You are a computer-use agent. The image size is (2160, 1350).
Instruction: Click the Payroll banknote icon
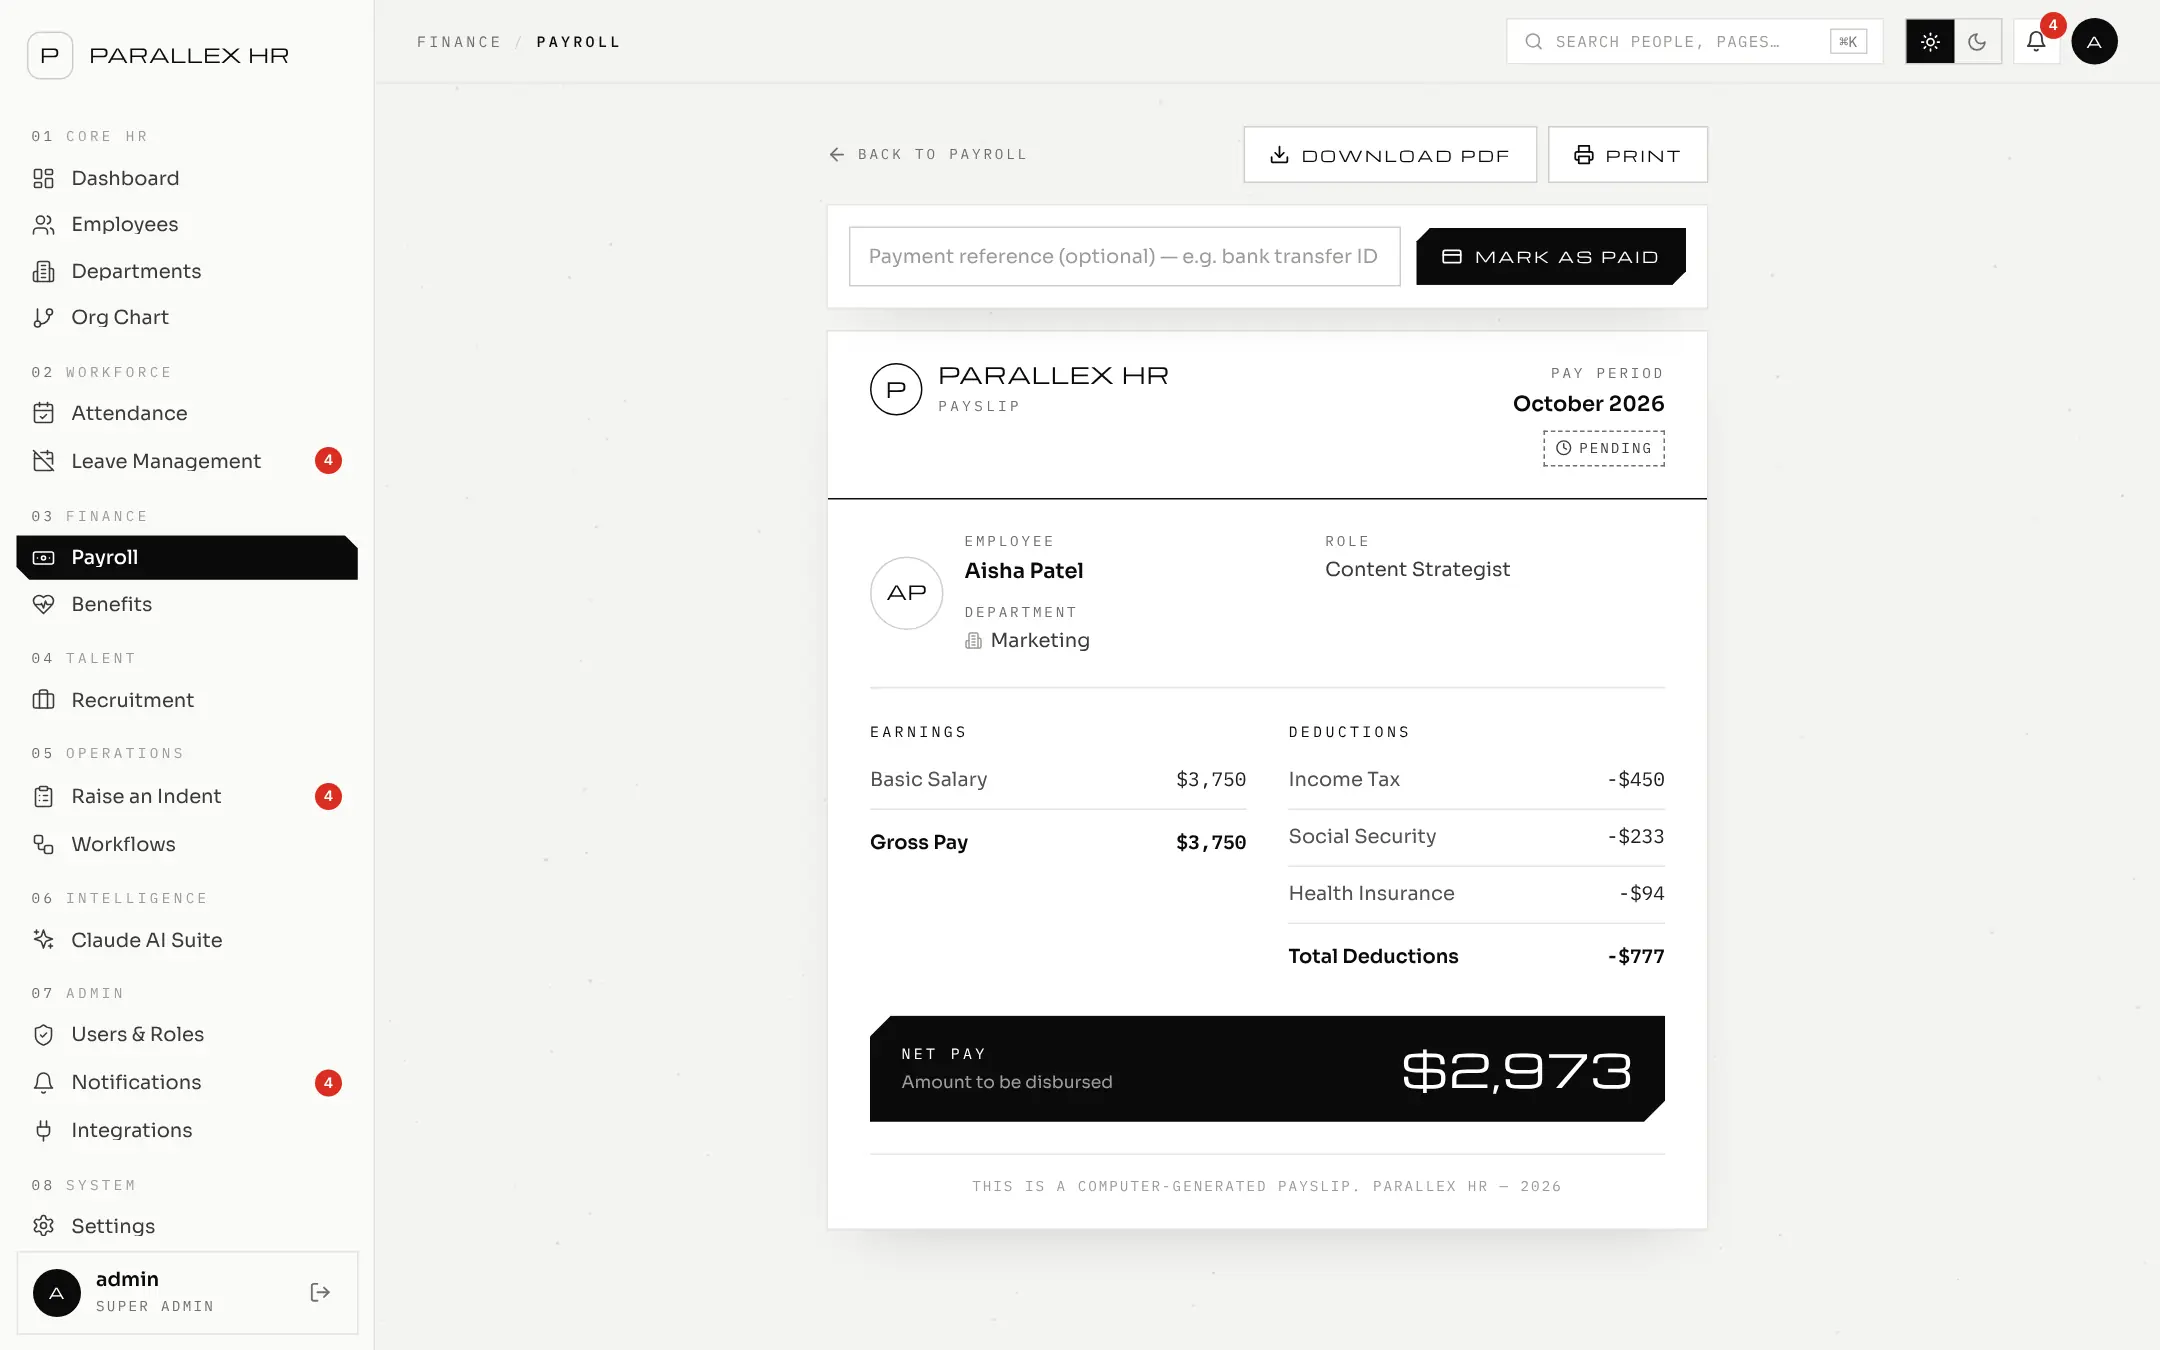tap(43, 558)
